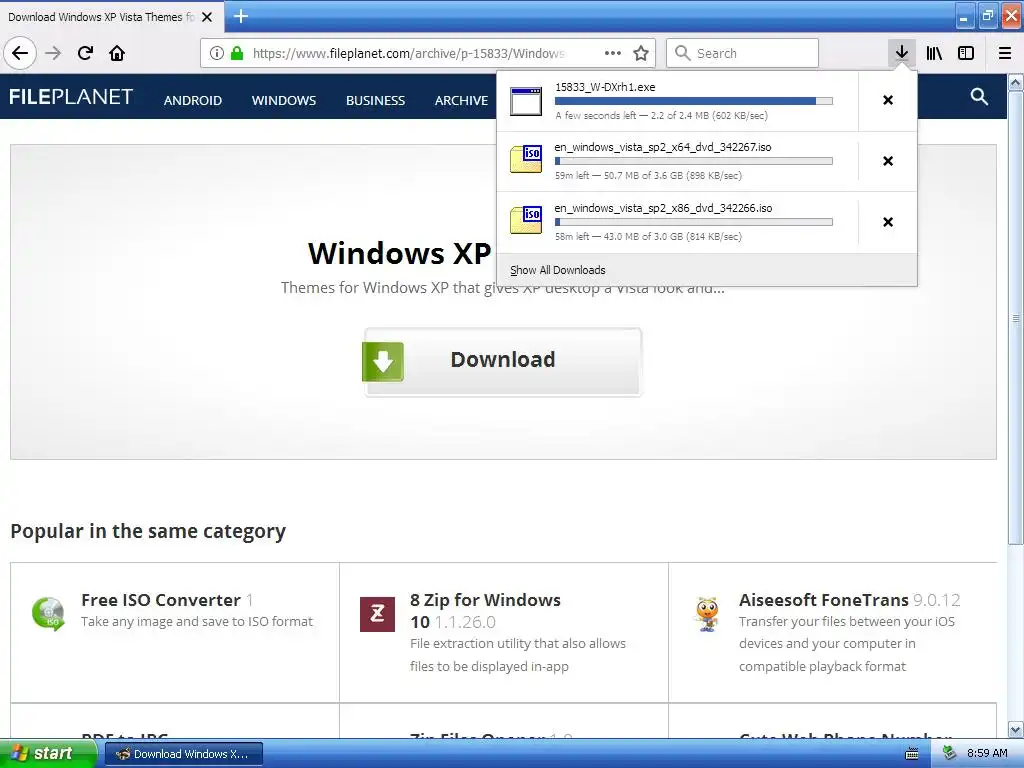Click the x86 ISO file icon
The height and width of the screenshot is (768, 1024).
tap(526, 220)
